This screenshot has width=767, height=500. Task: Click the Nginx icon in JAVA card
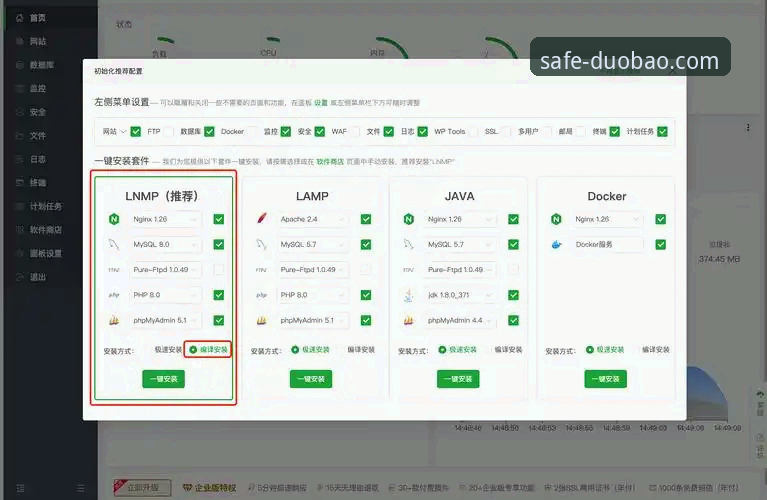[409, 219]
